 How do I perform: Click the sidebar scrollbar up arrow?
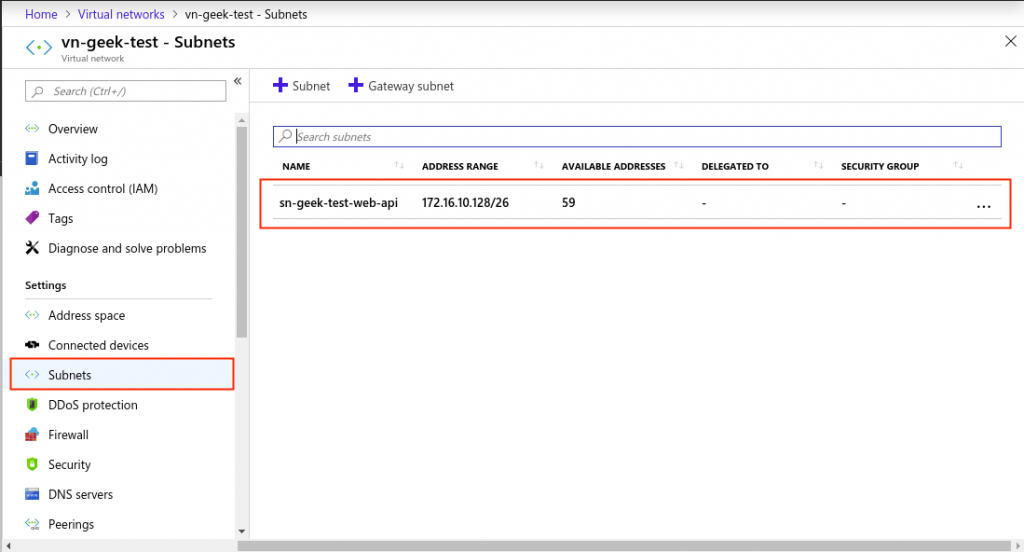pos(242,120)
